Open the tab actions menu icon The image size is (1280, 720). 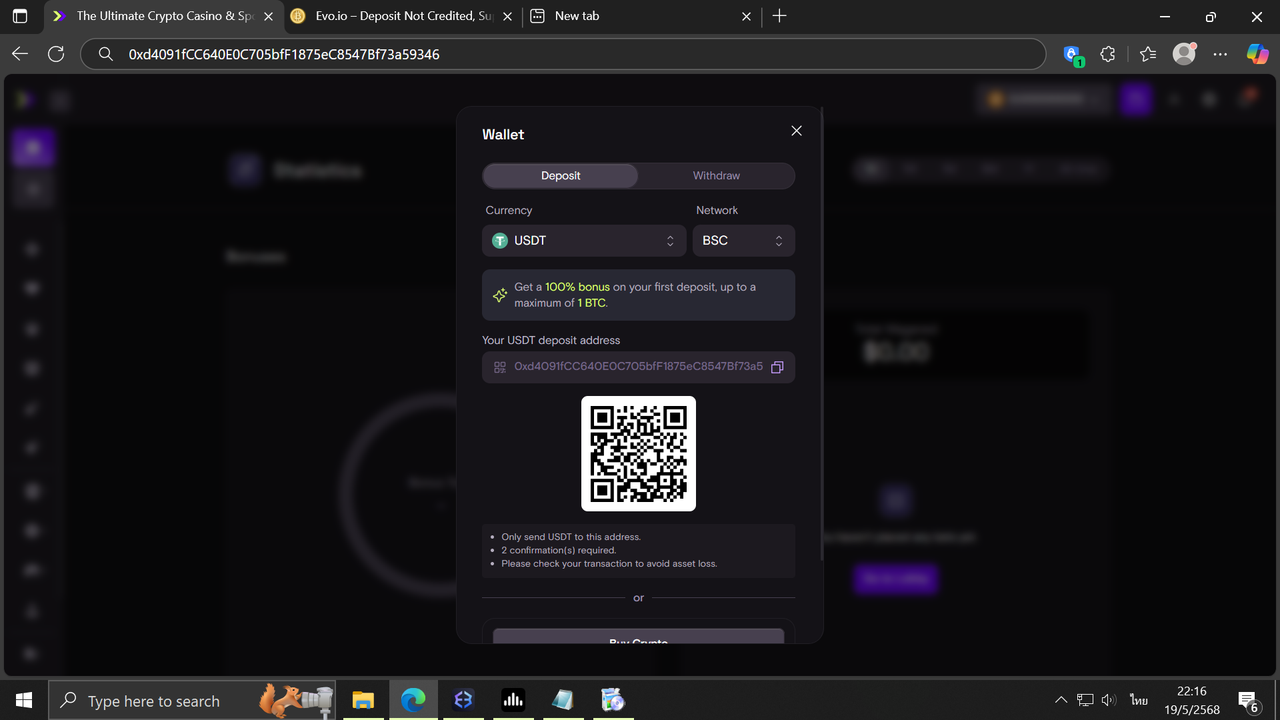(x=20, y=16)
